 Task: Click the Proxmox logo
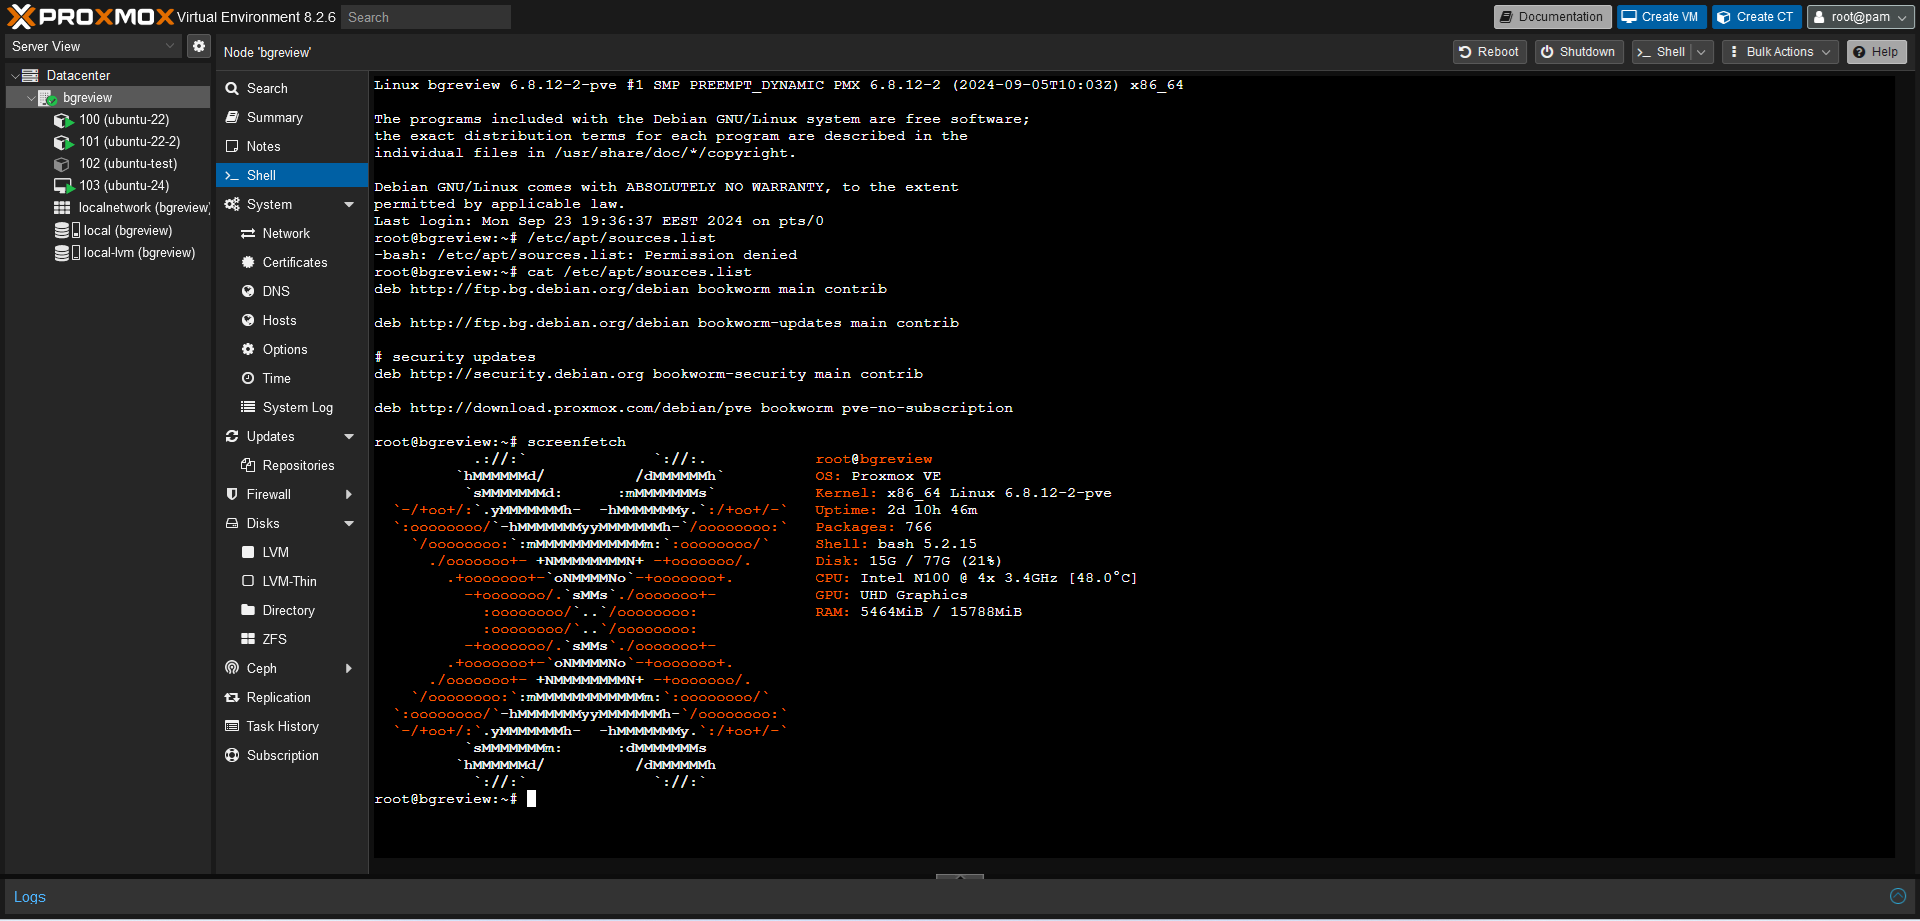[90, 16]
